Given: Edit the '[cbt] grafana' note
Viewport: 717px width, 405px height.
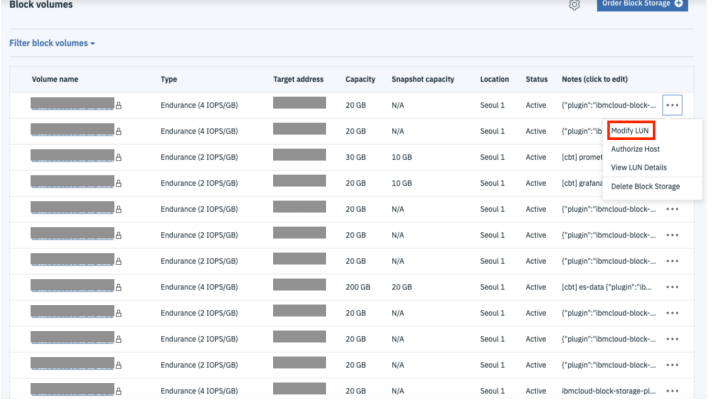Looking at the screenshot, I should tap(582, 183).
